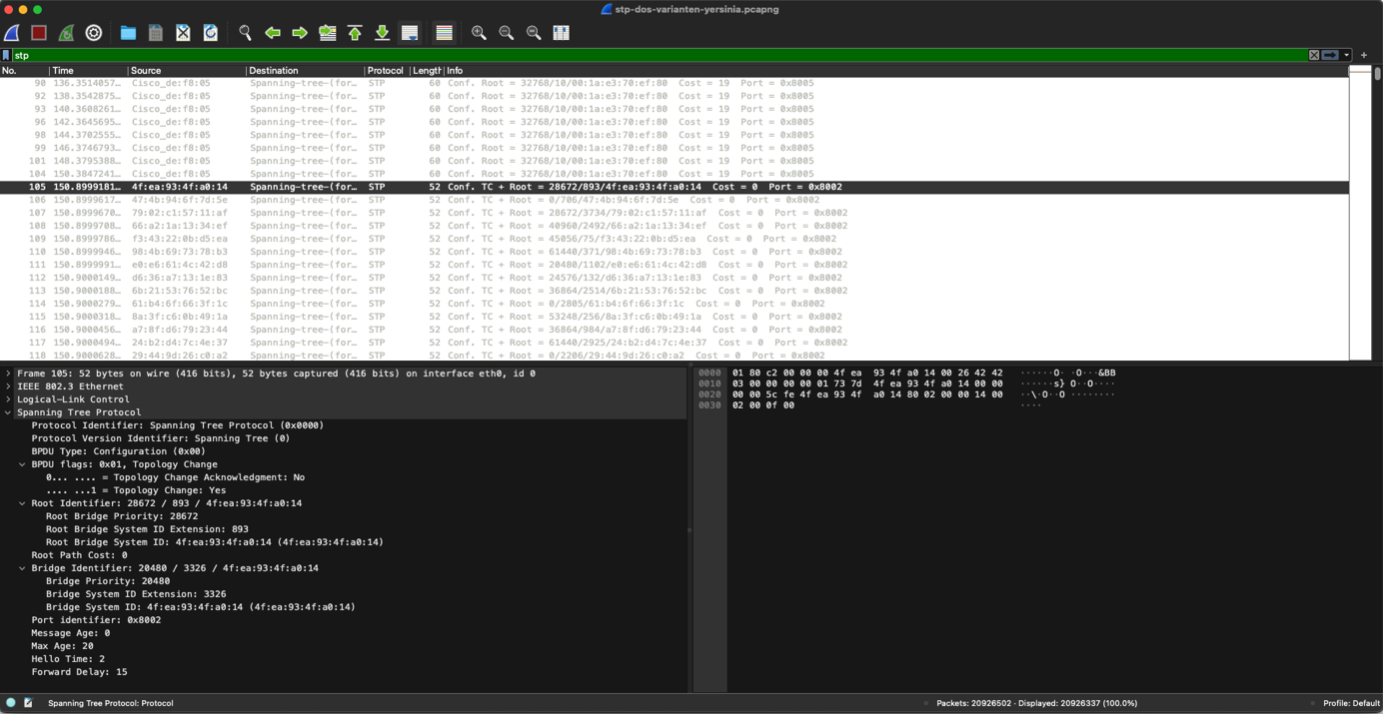Screen dimensions: 1383x714
Task: Restart the current capture
Action: point(66,32)
